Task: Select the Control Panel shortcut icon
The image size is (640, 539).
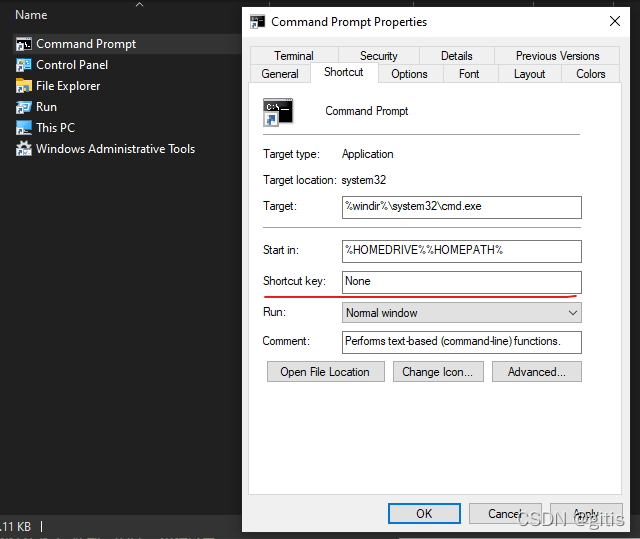Action: click(x=24, y=65)
